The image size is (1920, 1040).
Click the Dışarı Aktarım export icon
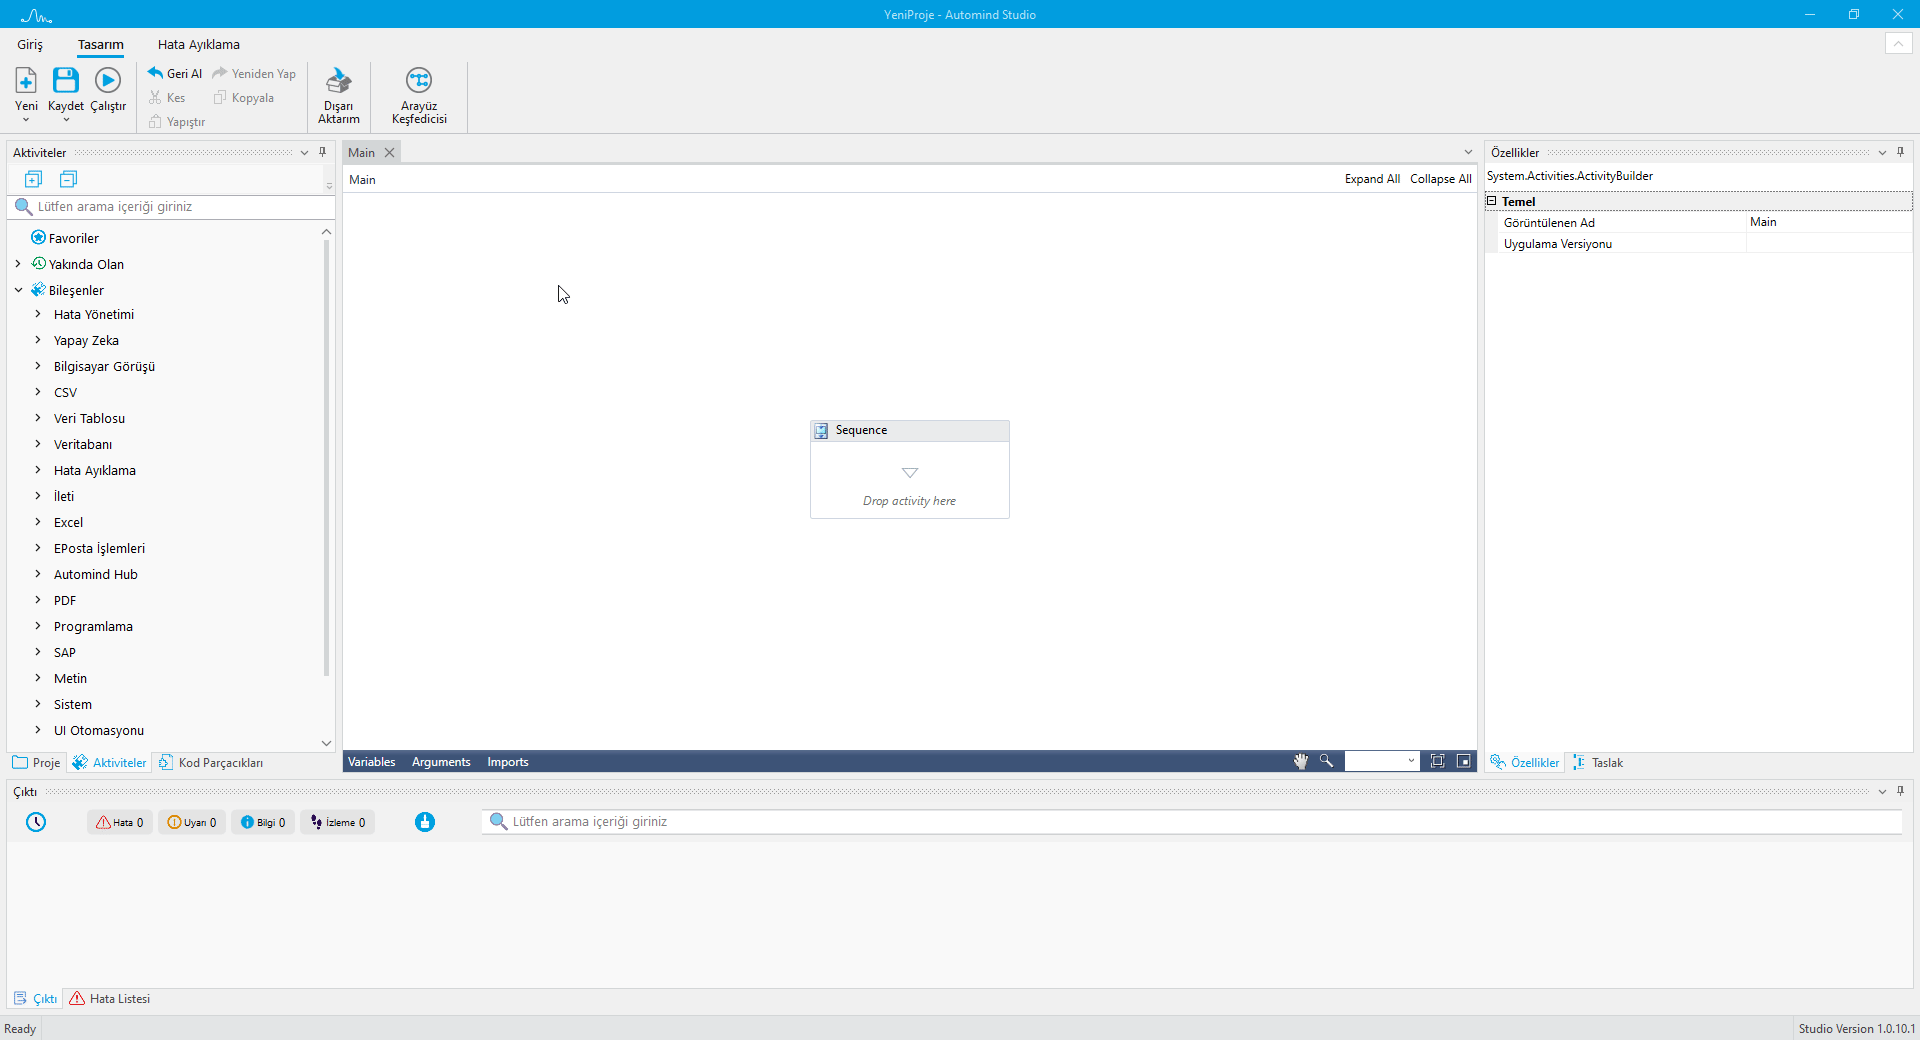pos(339,80)
